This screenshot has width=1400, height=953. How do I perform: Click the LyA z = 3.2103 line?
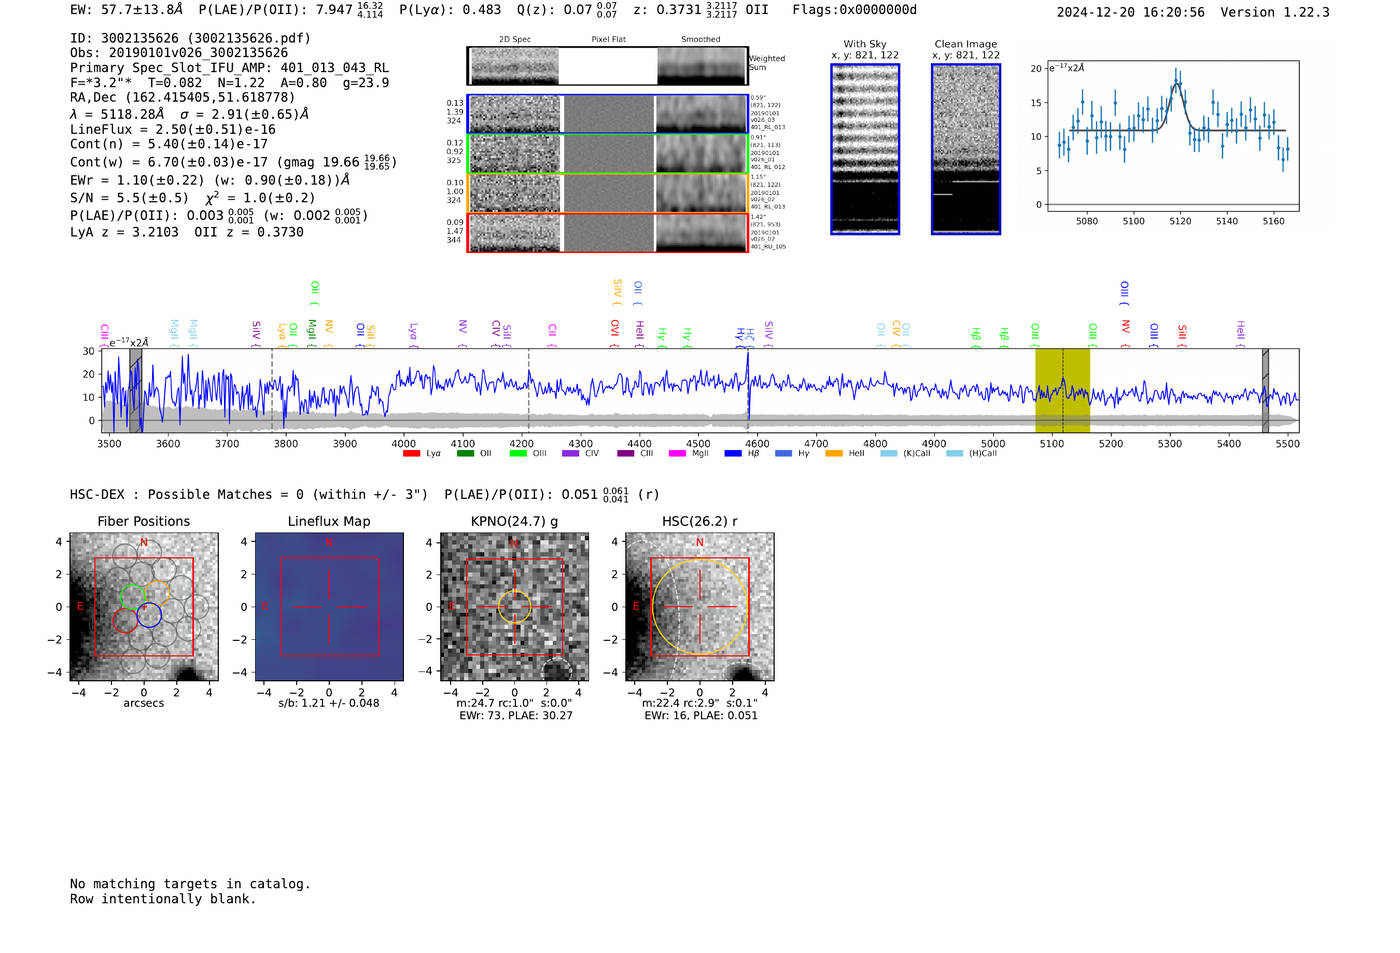(187, 232)
